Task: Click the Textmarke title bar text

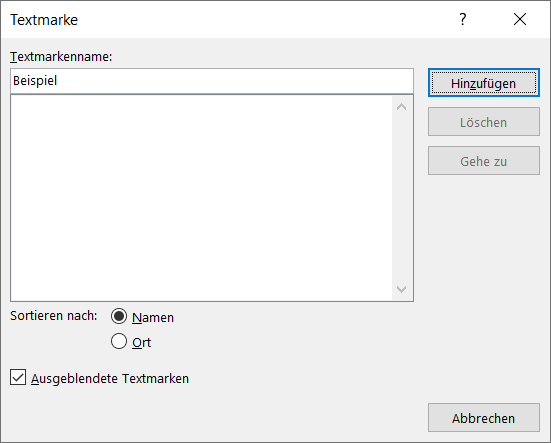Action: 44,20
